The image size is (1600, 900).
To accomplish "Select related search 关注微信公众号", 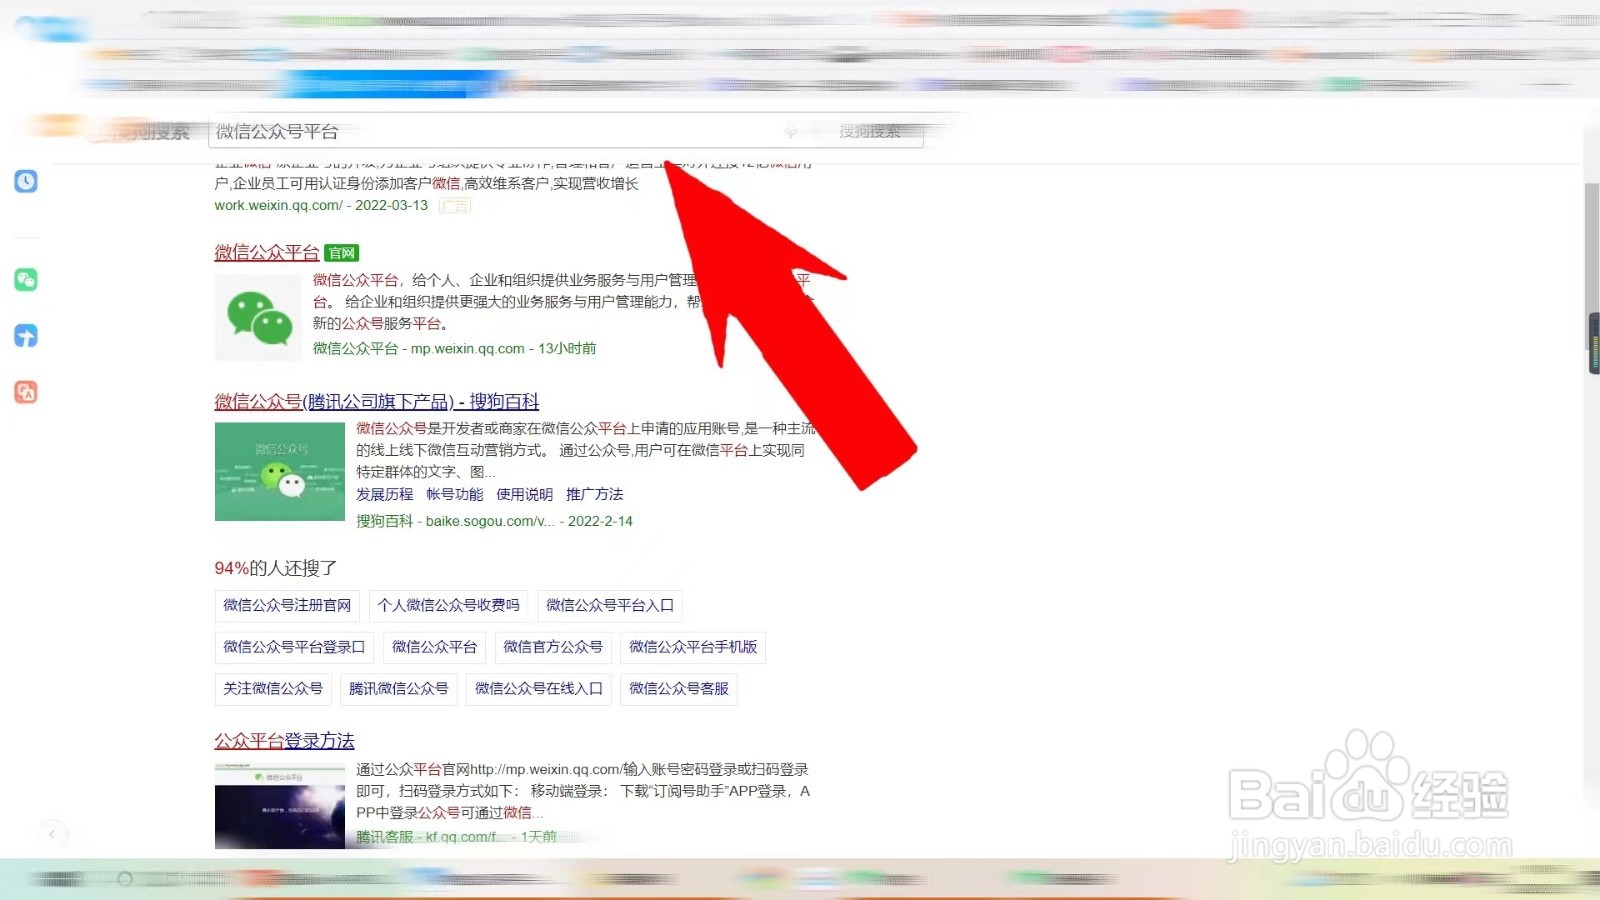I will pyautogui.click(x=273, y=688).
